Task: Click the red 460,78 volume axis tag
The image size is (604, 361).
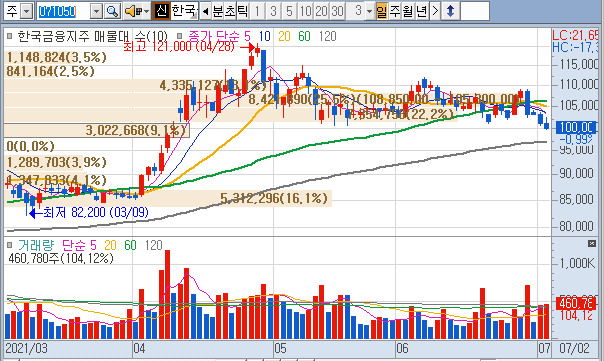Action: coord(576,303)
